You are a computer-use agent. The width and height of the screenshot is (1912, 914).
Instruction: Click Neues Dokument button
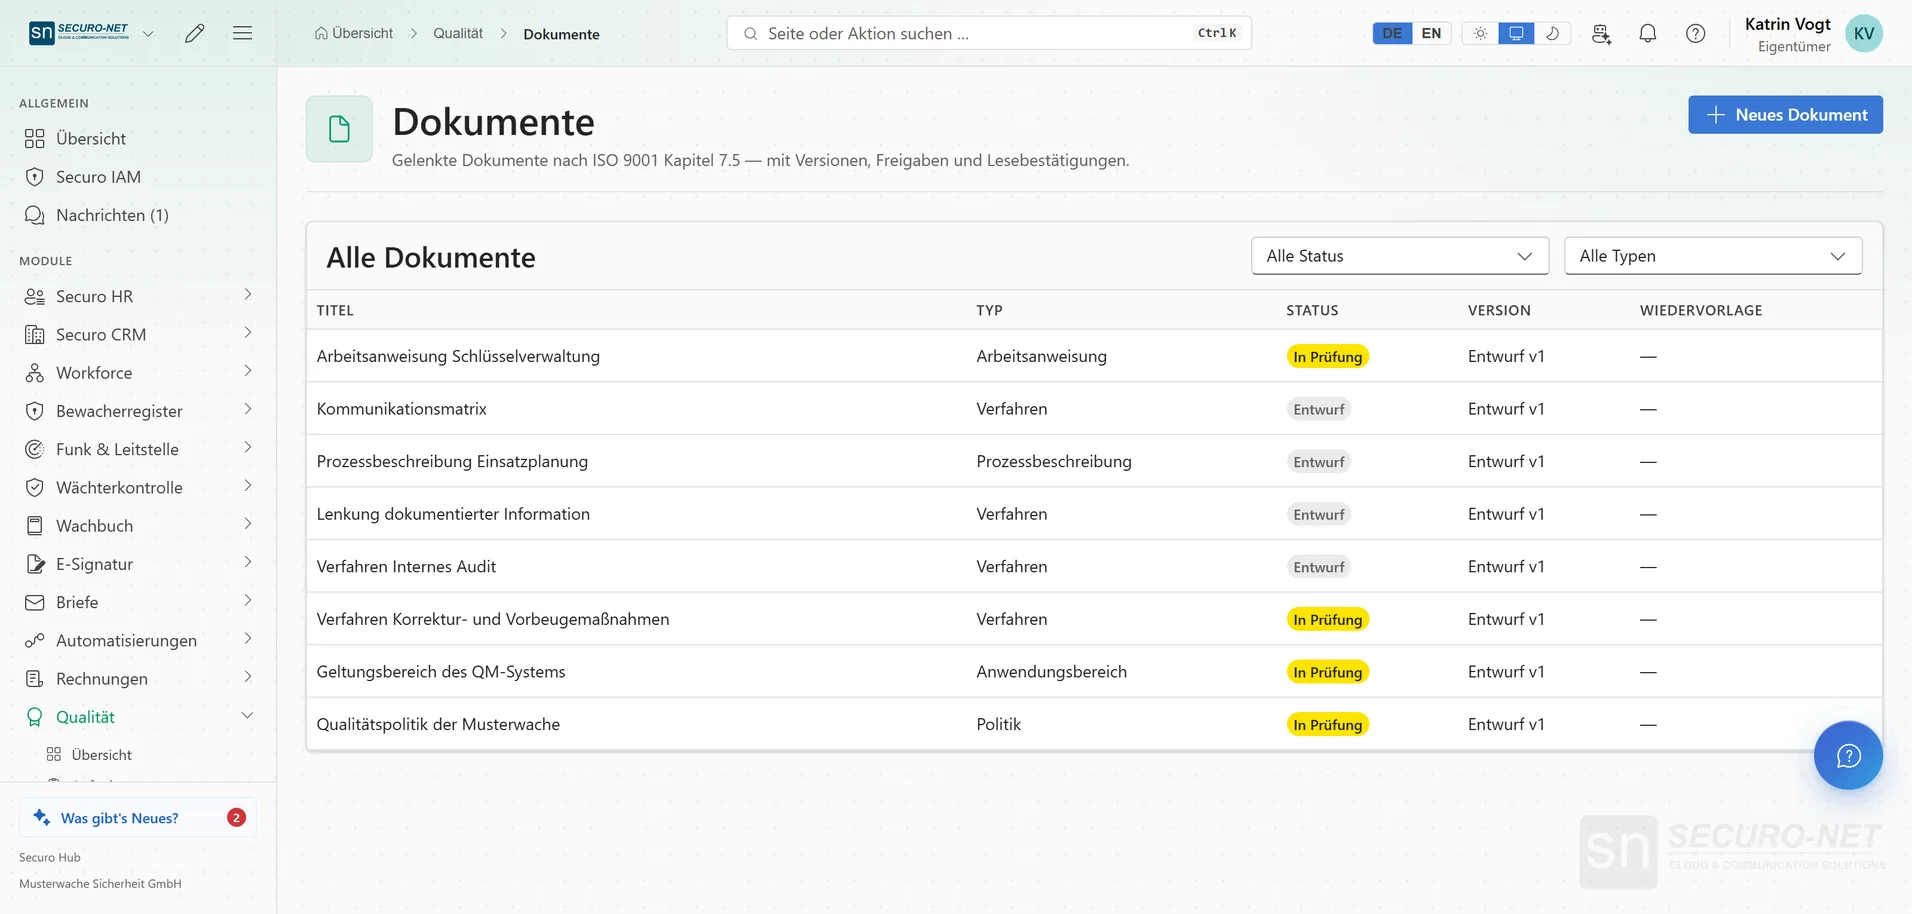coord(1785,115)
